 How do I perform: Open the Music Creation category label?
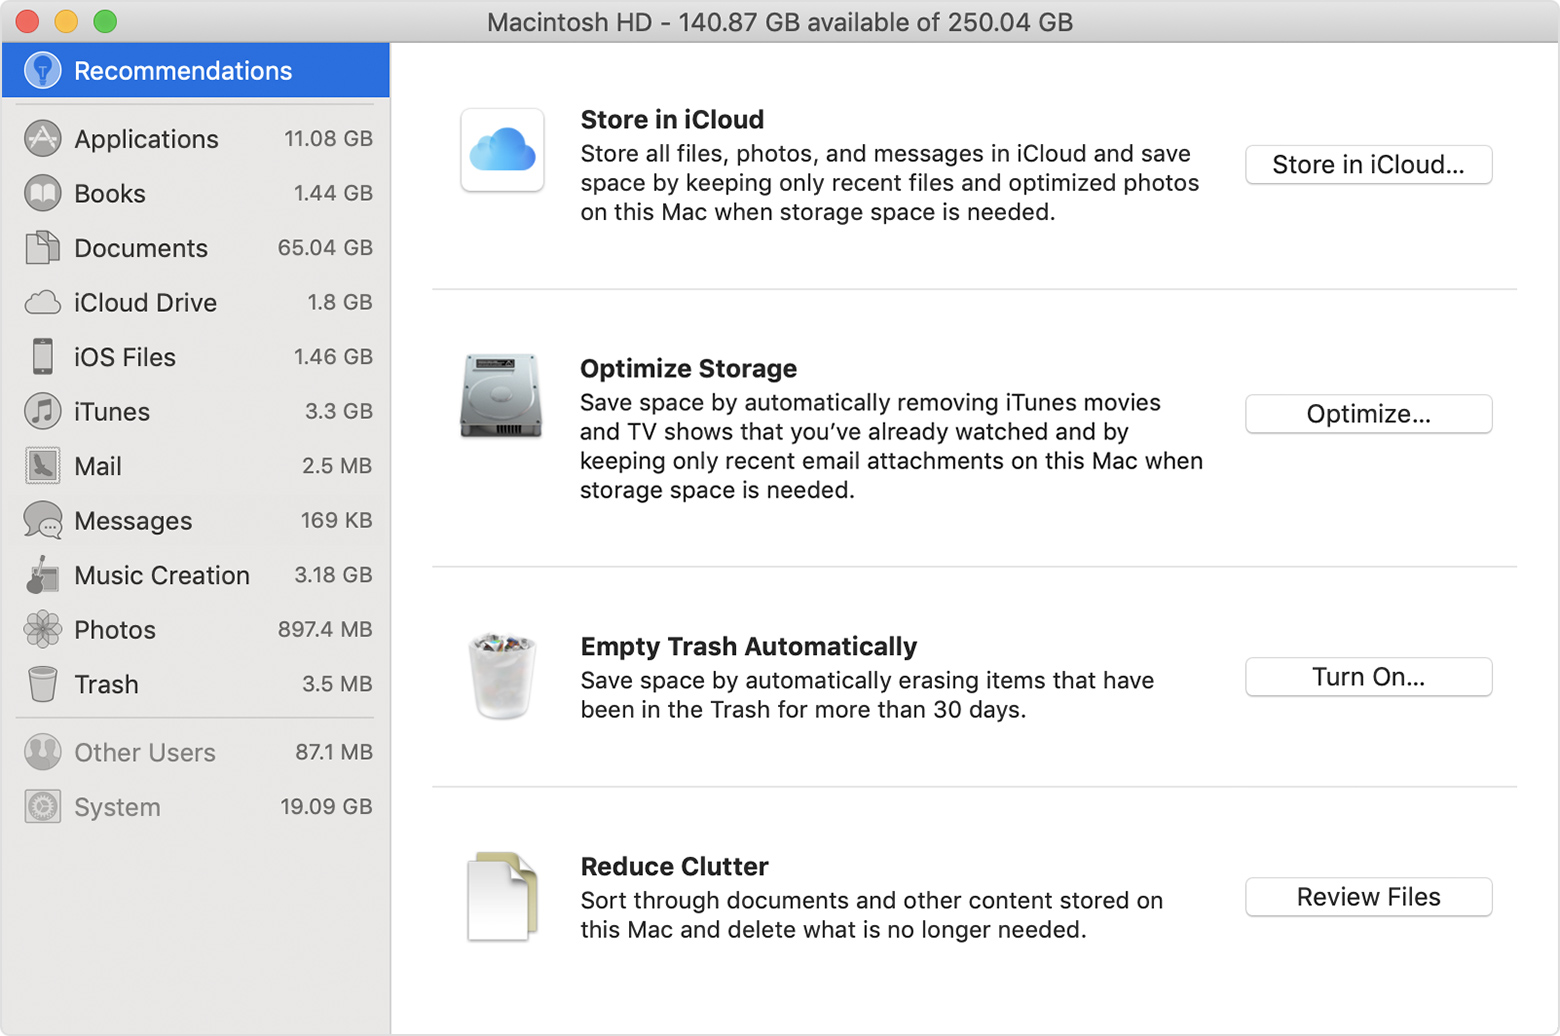click(162, 575)
